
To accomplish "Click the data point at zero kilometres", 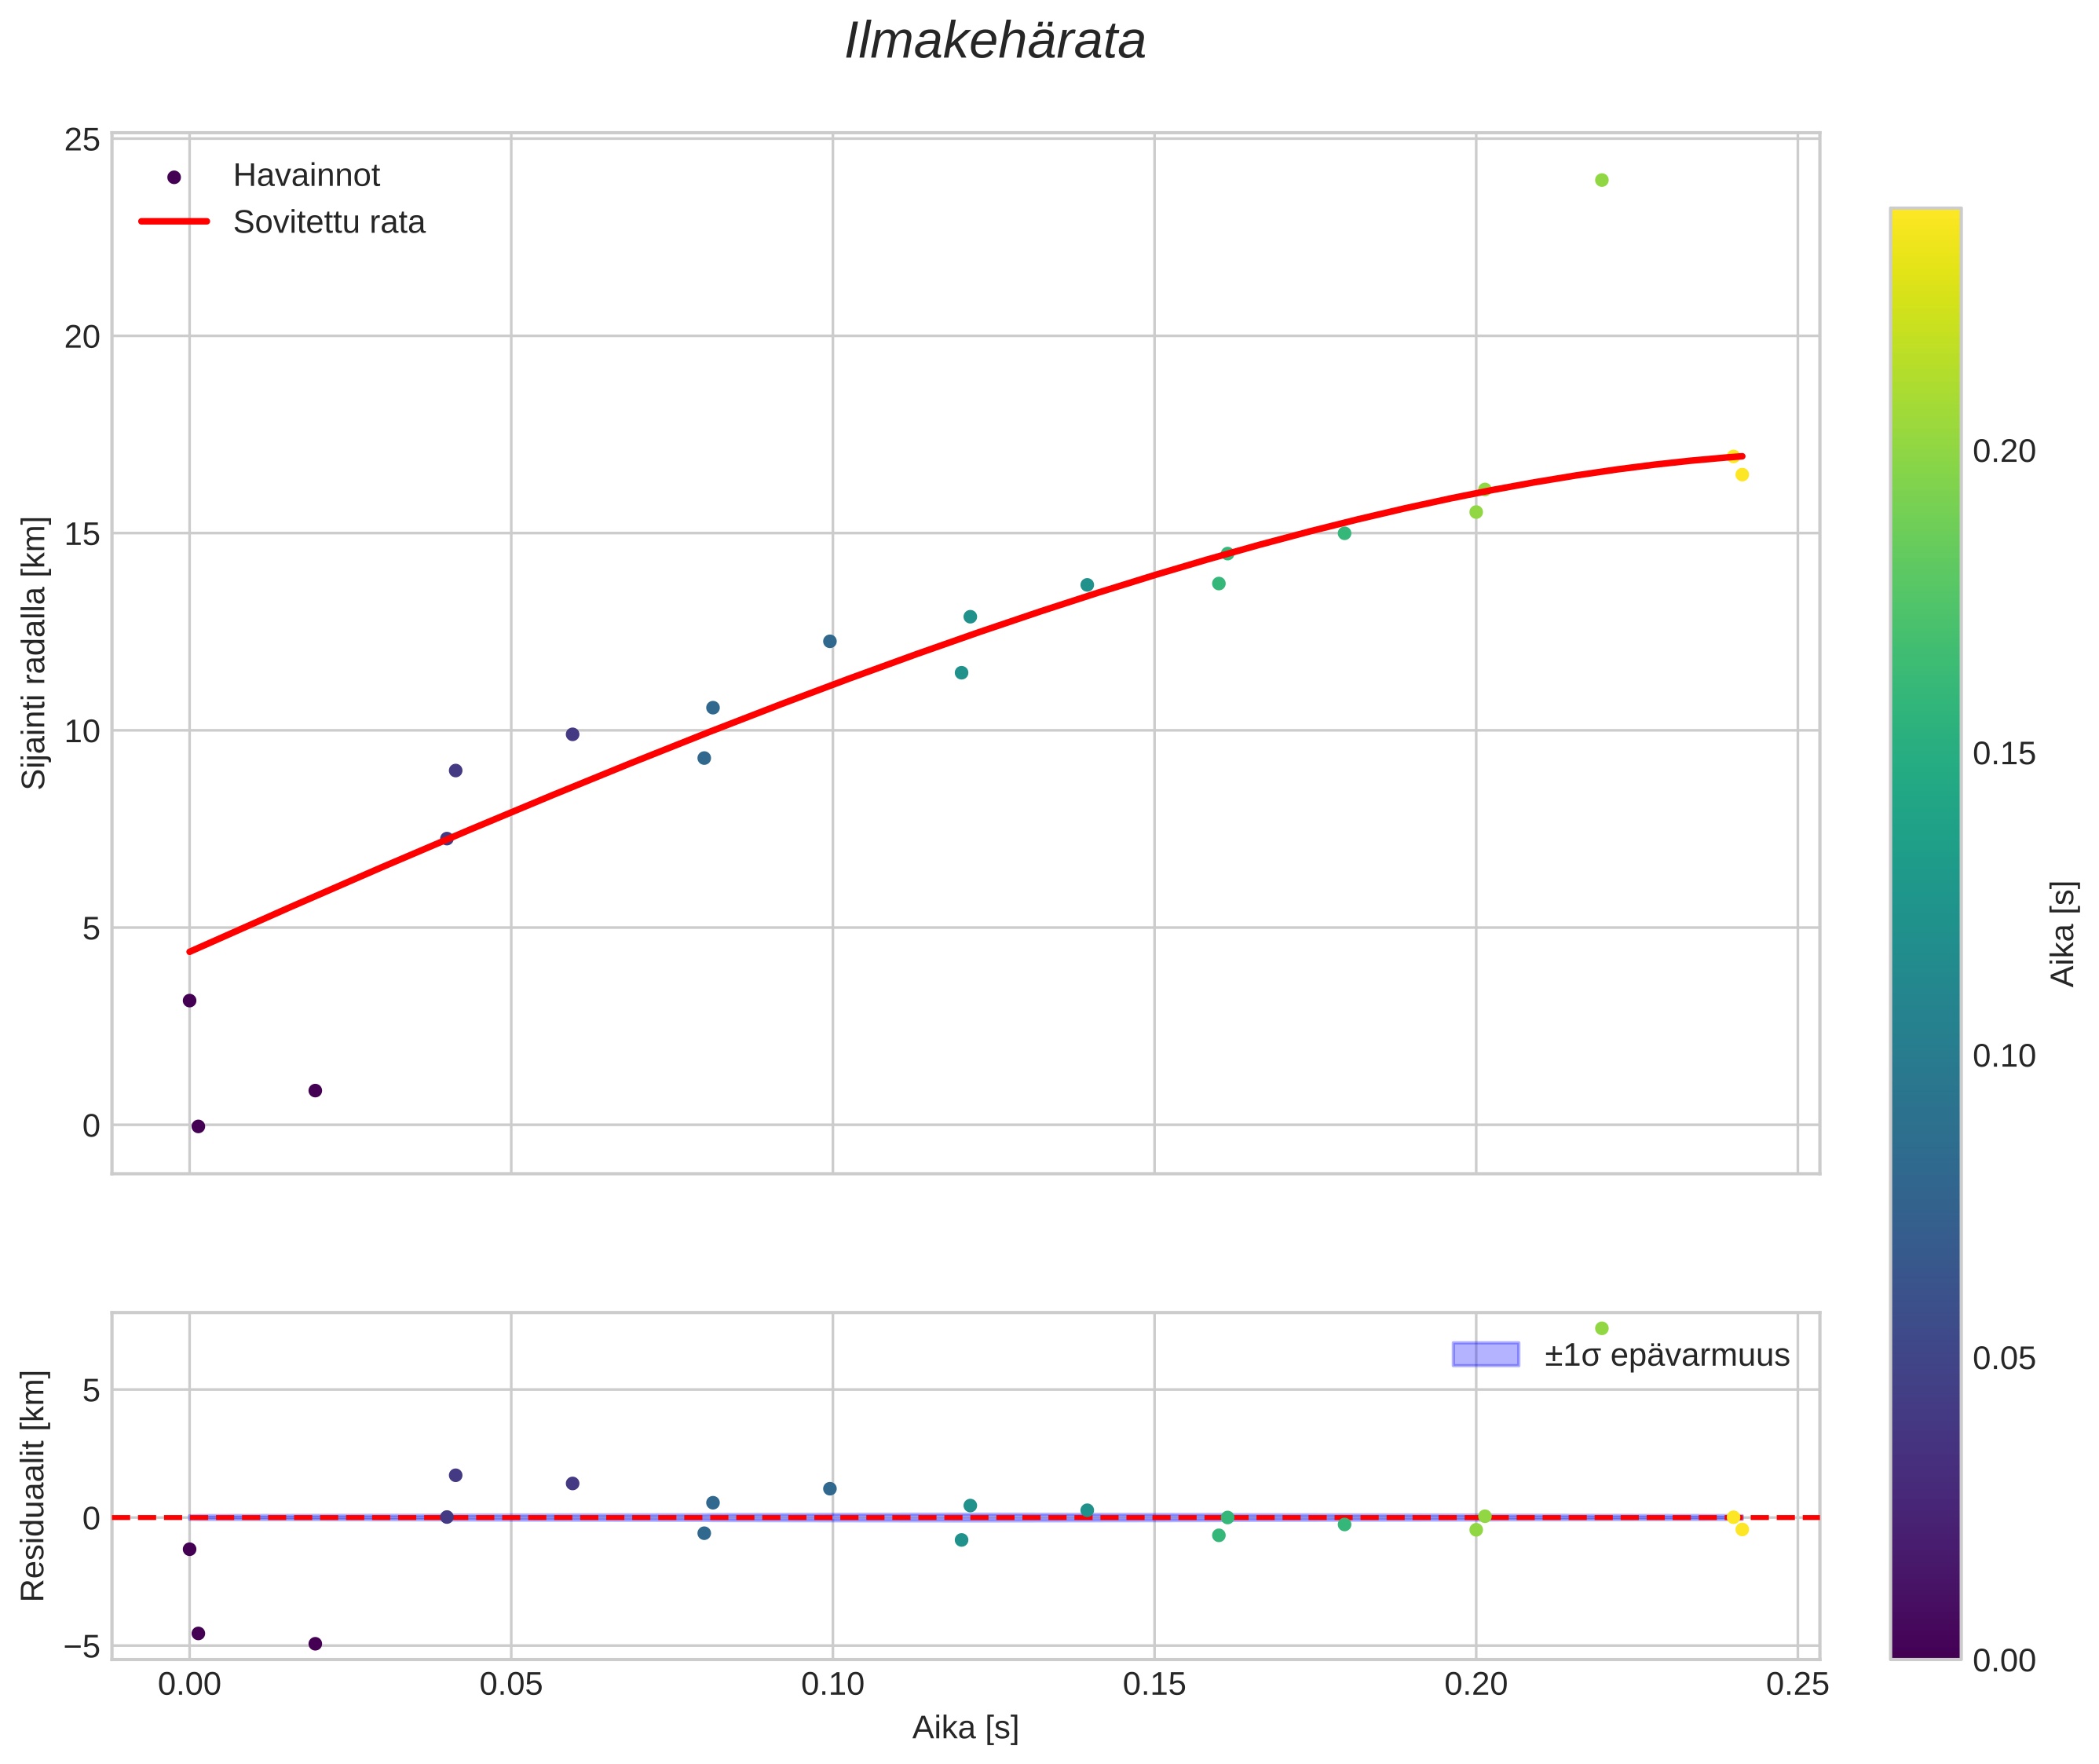I will click(198, 1126).
